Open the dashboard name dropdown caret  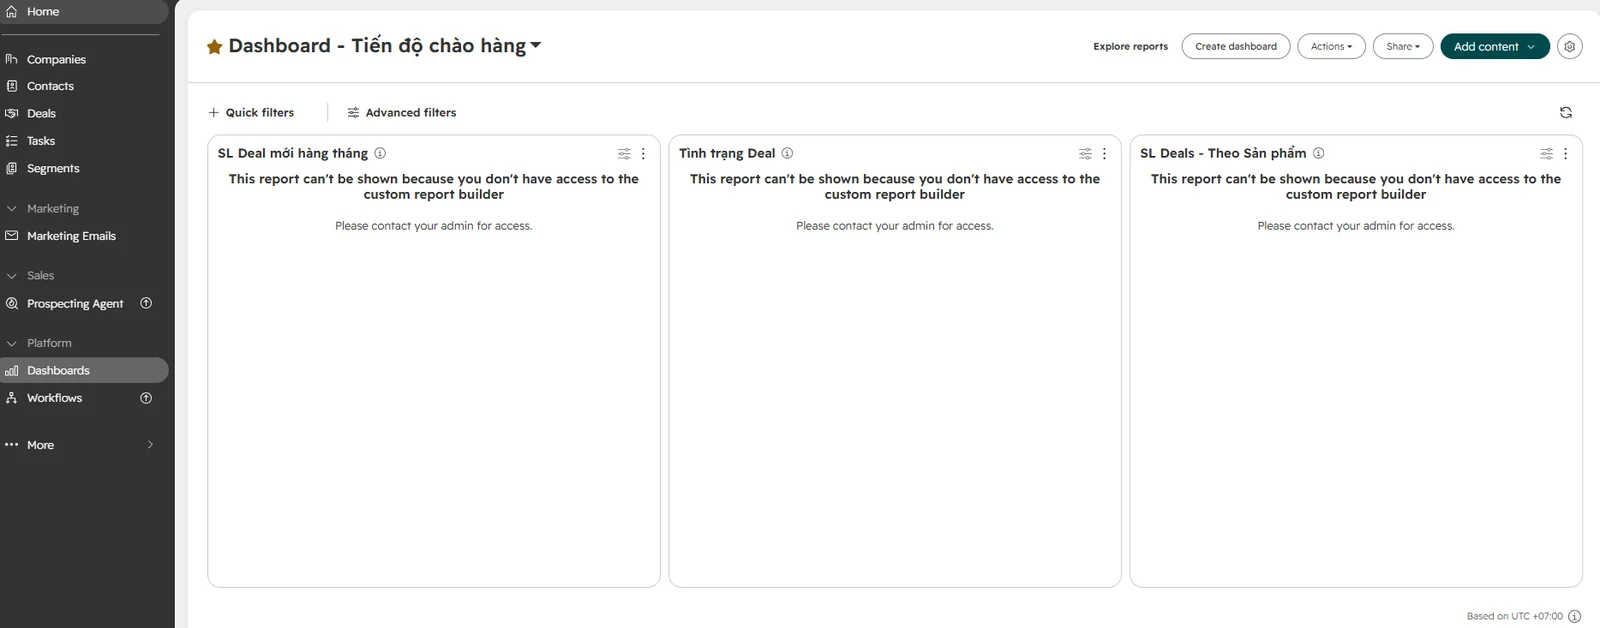(x=536, y=45)
